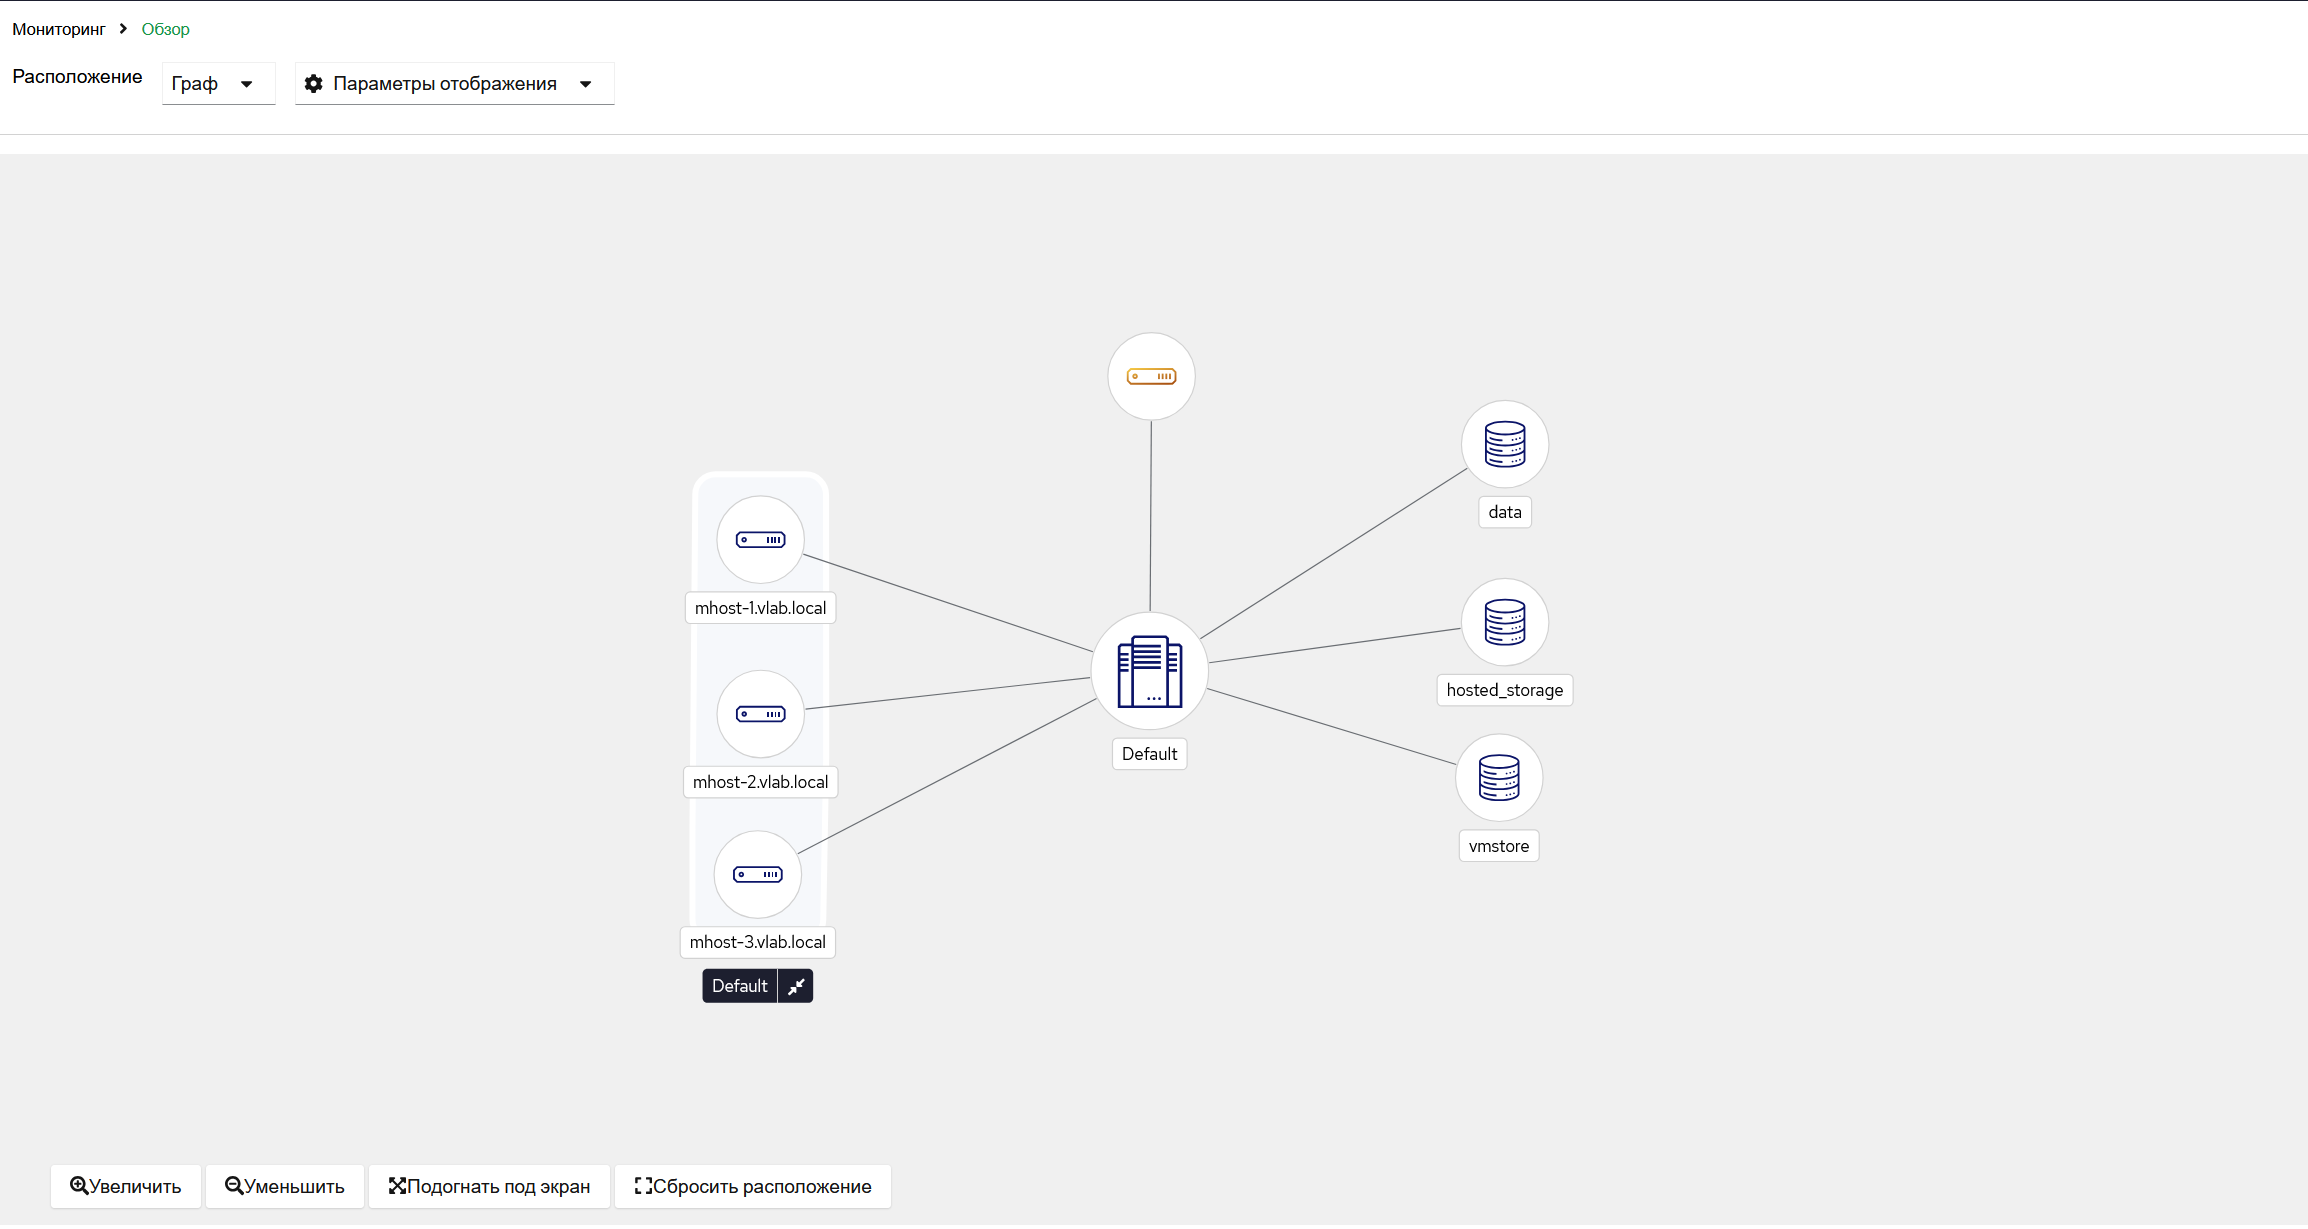Viewport: 2308px width, 1229px height.
Task: Click the mhost-3.vlab.local host icon
Action: [757, 875]
